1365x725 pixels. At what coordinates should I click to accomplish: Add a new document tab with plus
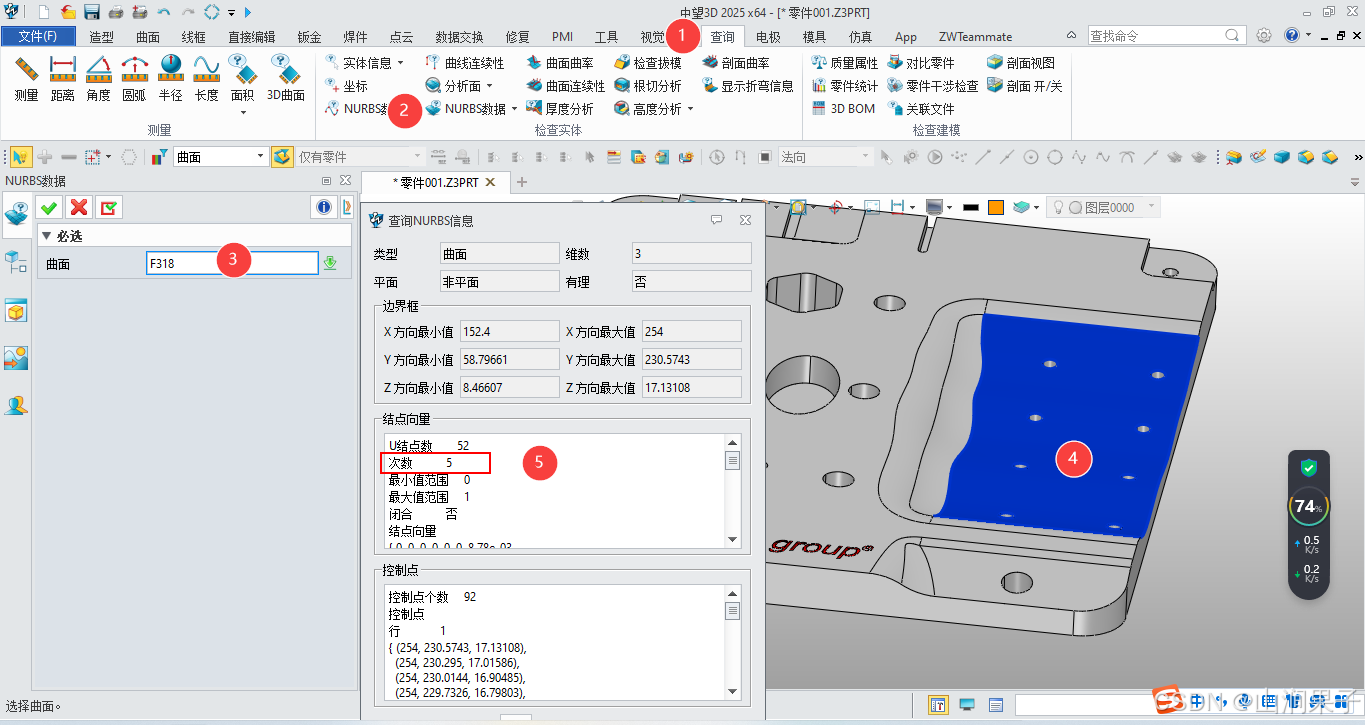(521, 182)
